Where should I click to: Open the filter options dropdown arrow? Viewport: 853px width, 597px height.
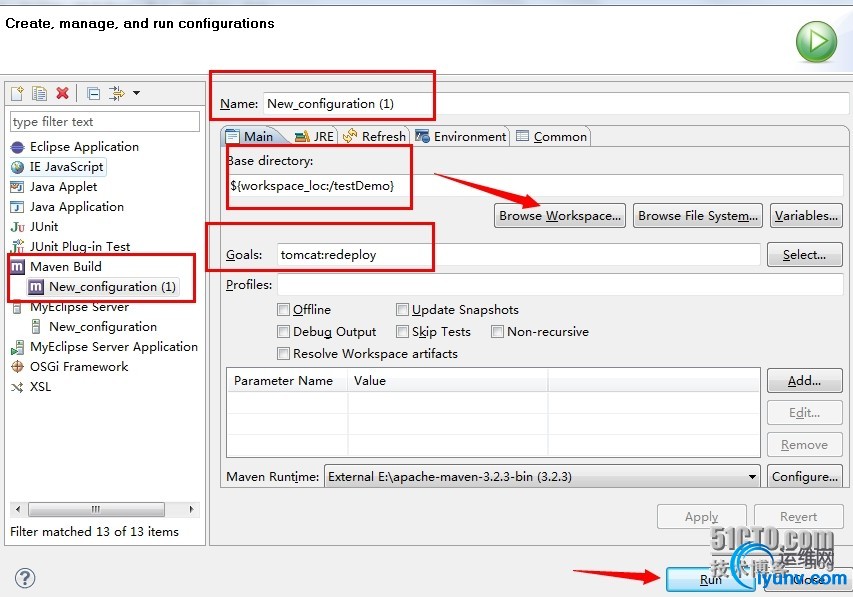[x=137, y=93]
